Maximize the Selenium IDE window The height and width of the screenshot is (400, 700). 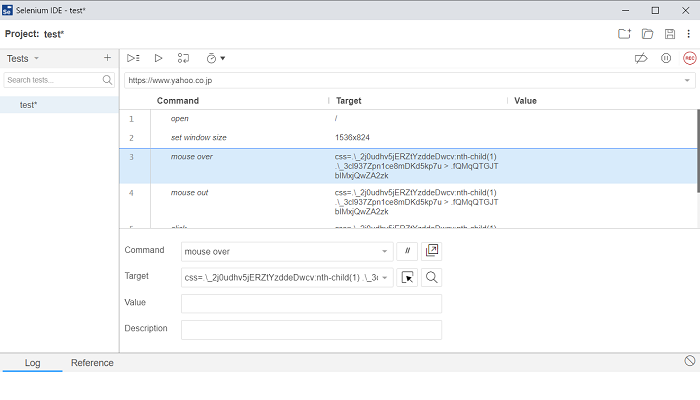655,10
